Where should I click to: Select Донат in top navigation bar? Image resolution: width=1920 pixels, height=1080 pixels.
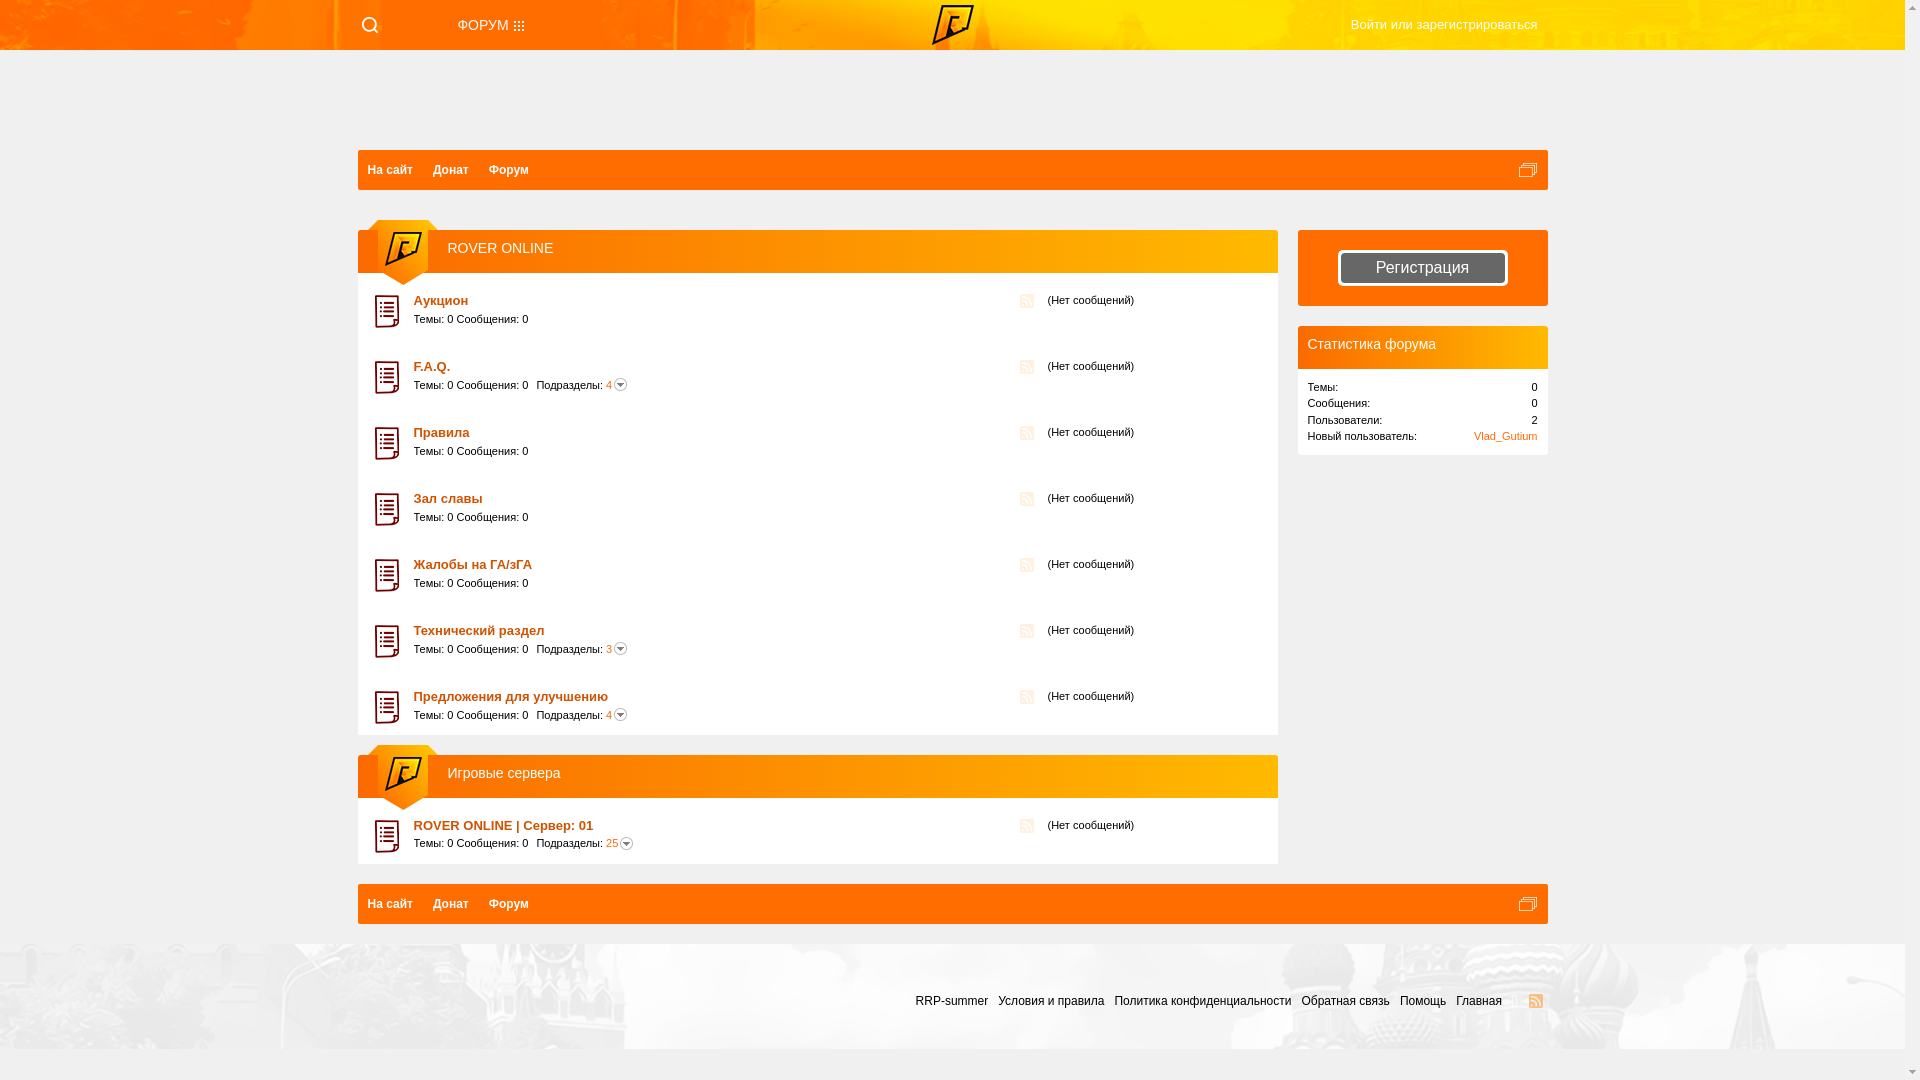[450, 170]
